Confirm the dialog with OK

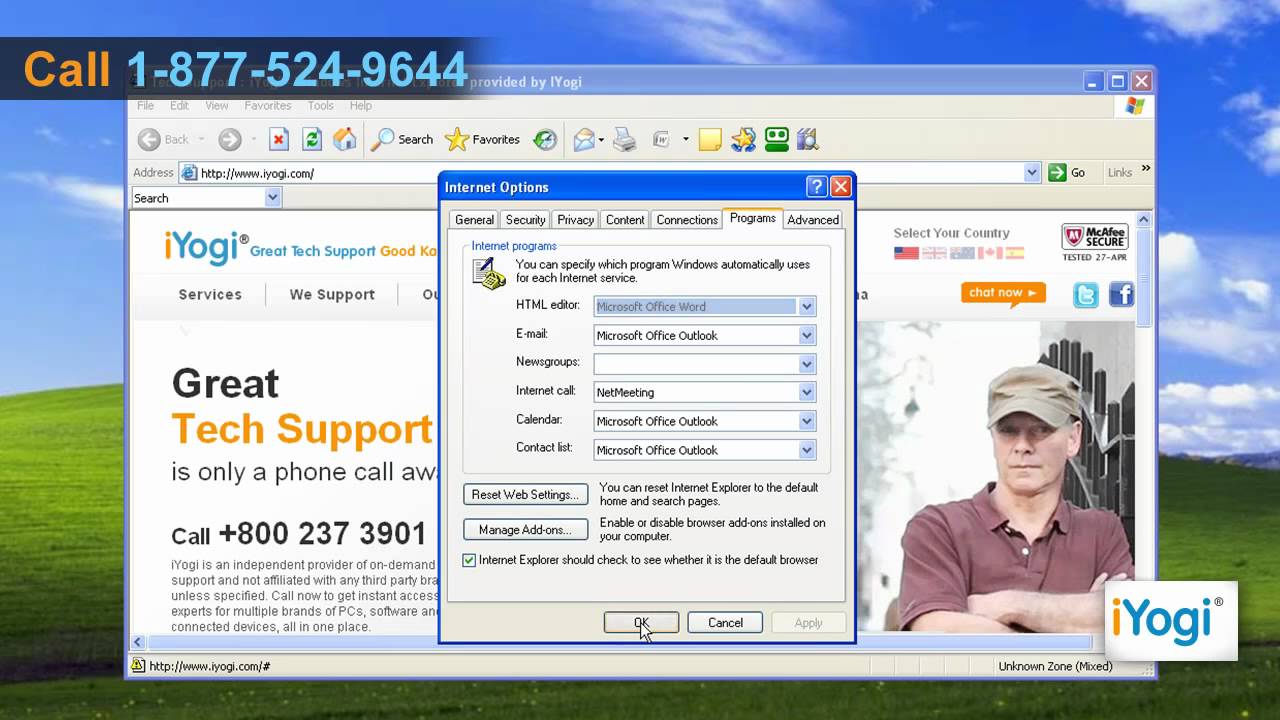[641, 623]
